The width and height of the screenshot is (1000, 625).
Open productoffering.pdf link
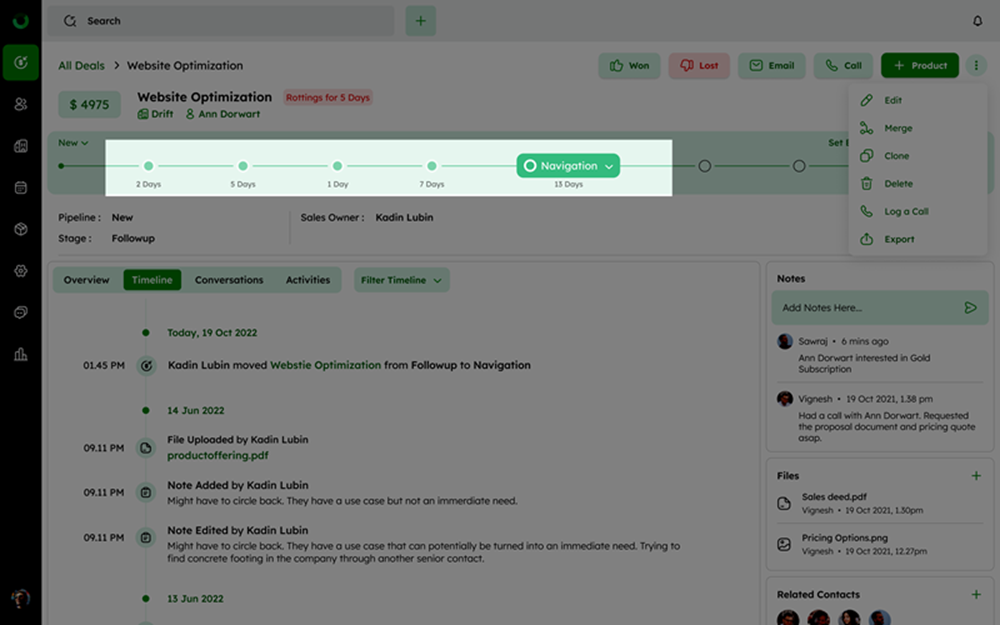coord(217,455)
